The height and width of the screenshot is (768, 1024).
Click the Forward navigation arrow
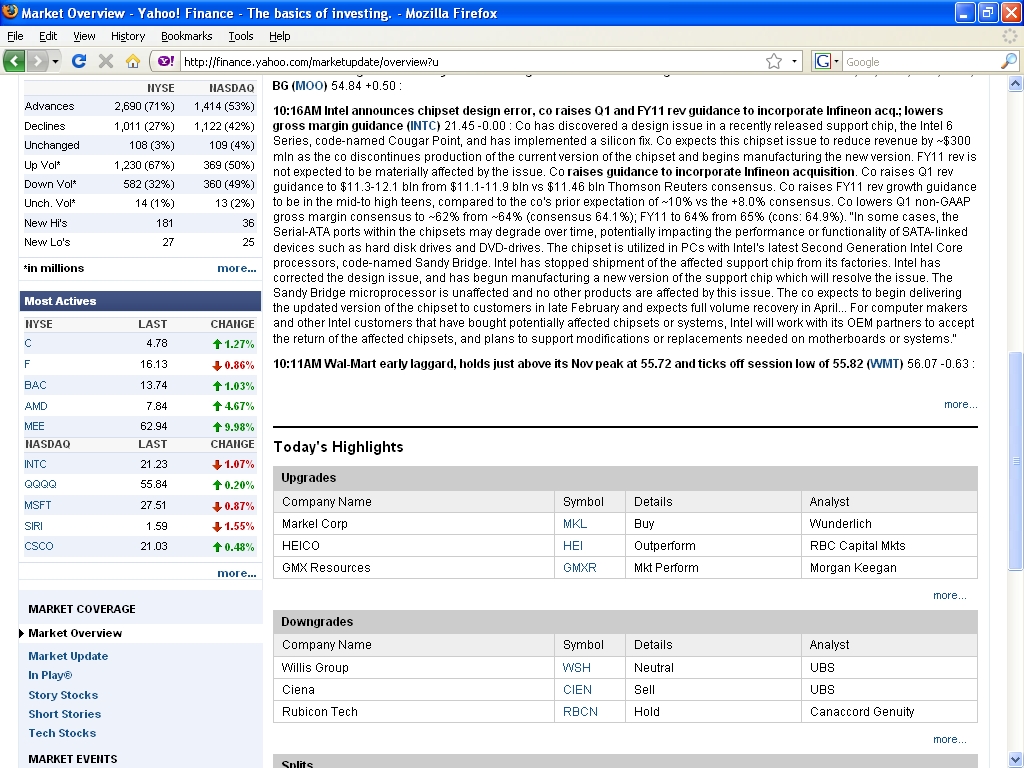point(37,61)
